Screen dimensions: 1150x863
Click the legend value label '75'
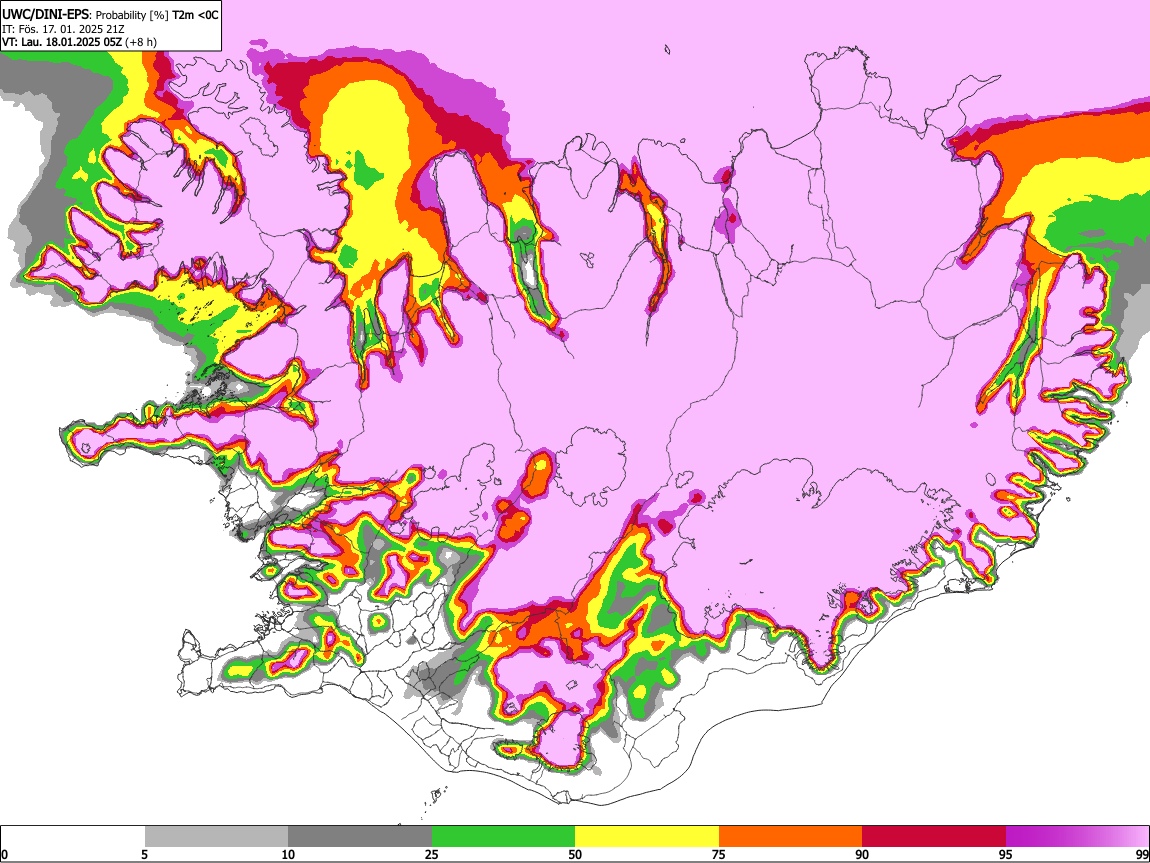(x=719, y=855)
